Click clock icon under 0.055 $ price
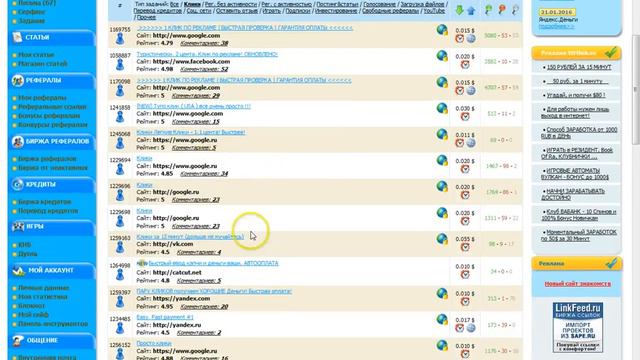The height and width of the screenshot is (360, 640). [465, 248]
